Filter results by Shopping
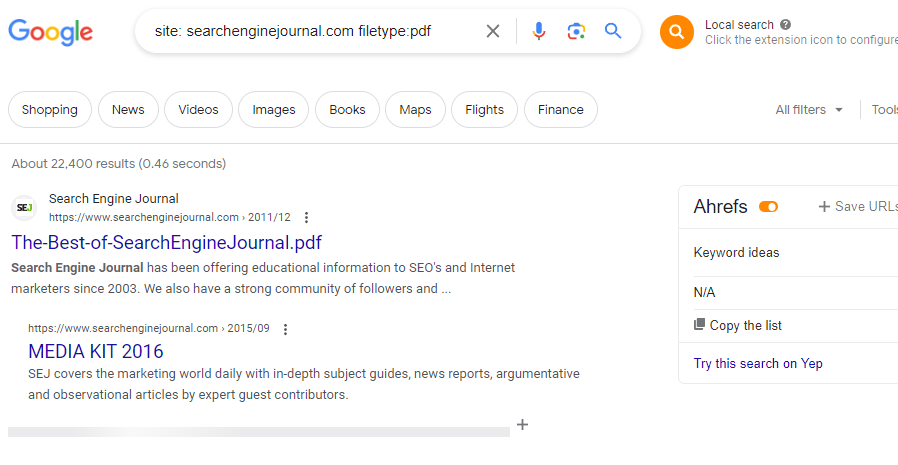Image resolution: width=898 pixels, height=465 pixels. [x=50, y=110]
